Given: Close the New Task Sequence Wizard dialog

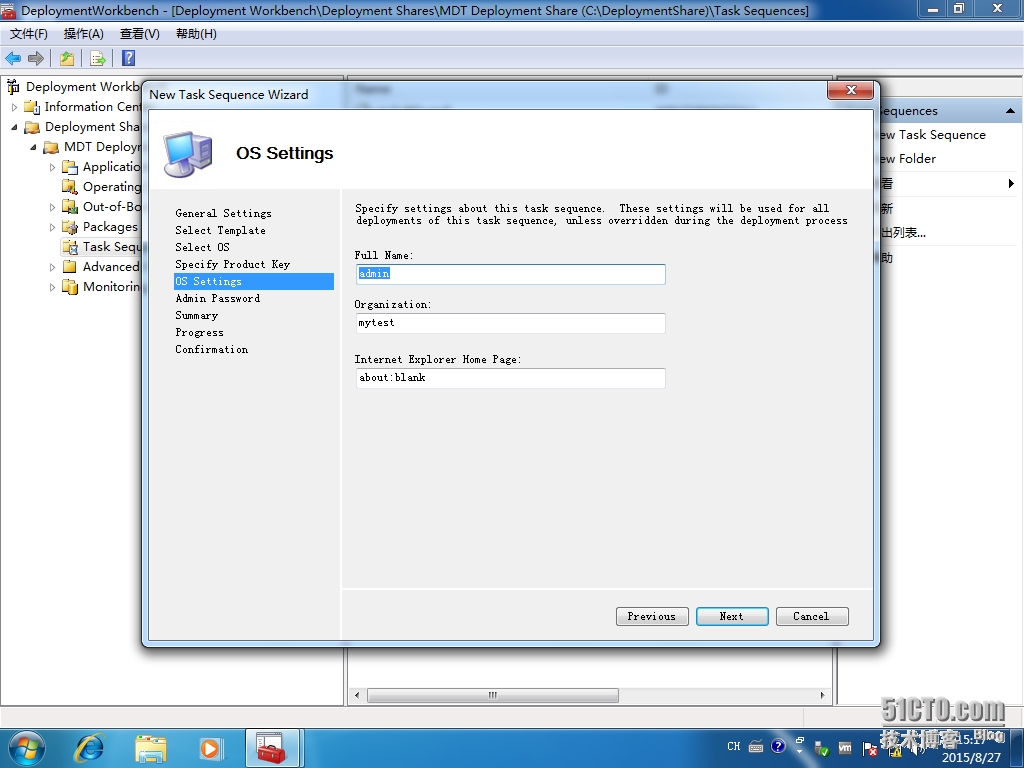Looking at the screenshot, I should tap(850, 90).
